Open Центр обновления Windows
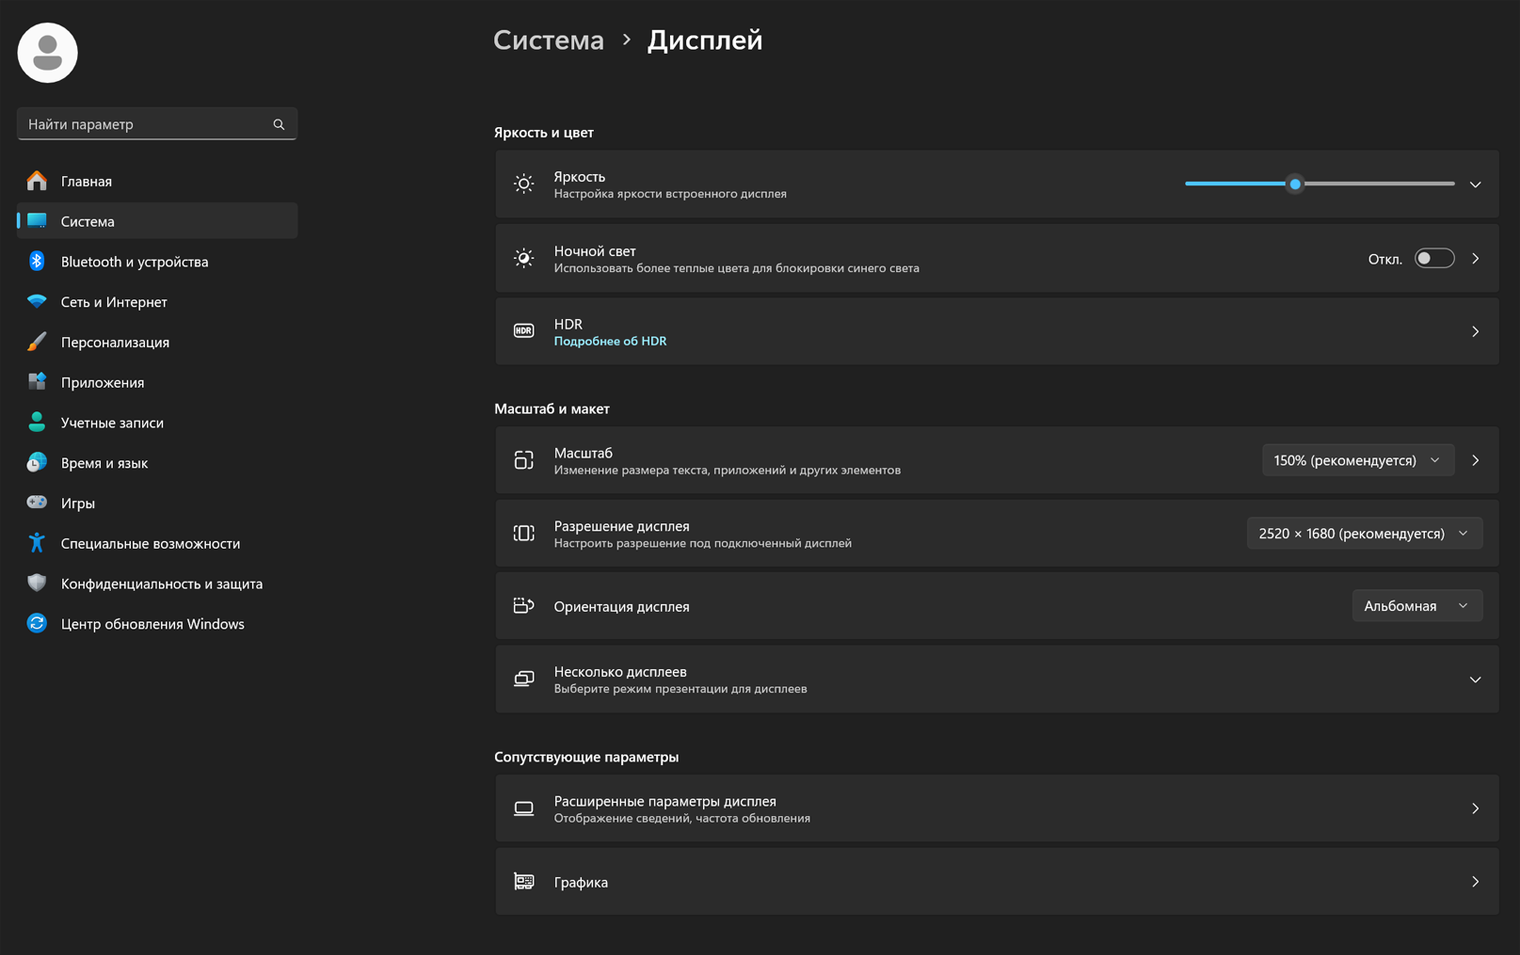1520x955 pixels. (x=157, y=623)
